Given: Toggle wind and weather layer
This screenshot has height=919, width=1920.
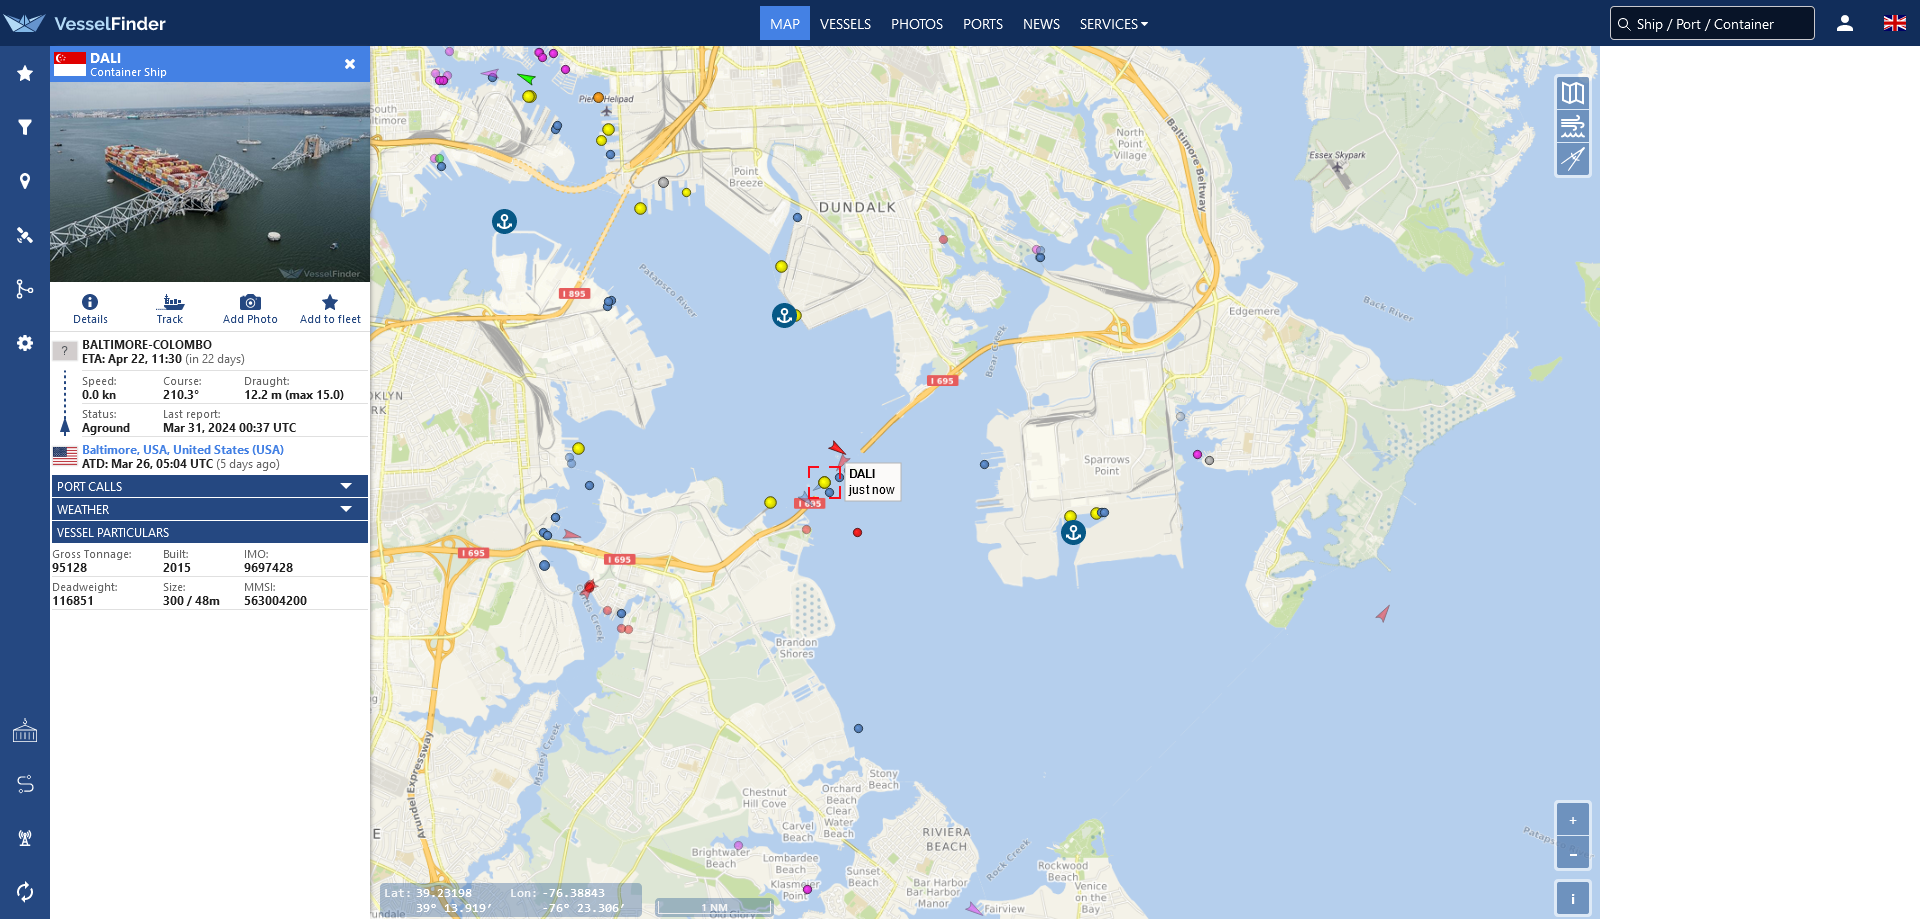Looking at the screenshot, I should point(1573,126).
